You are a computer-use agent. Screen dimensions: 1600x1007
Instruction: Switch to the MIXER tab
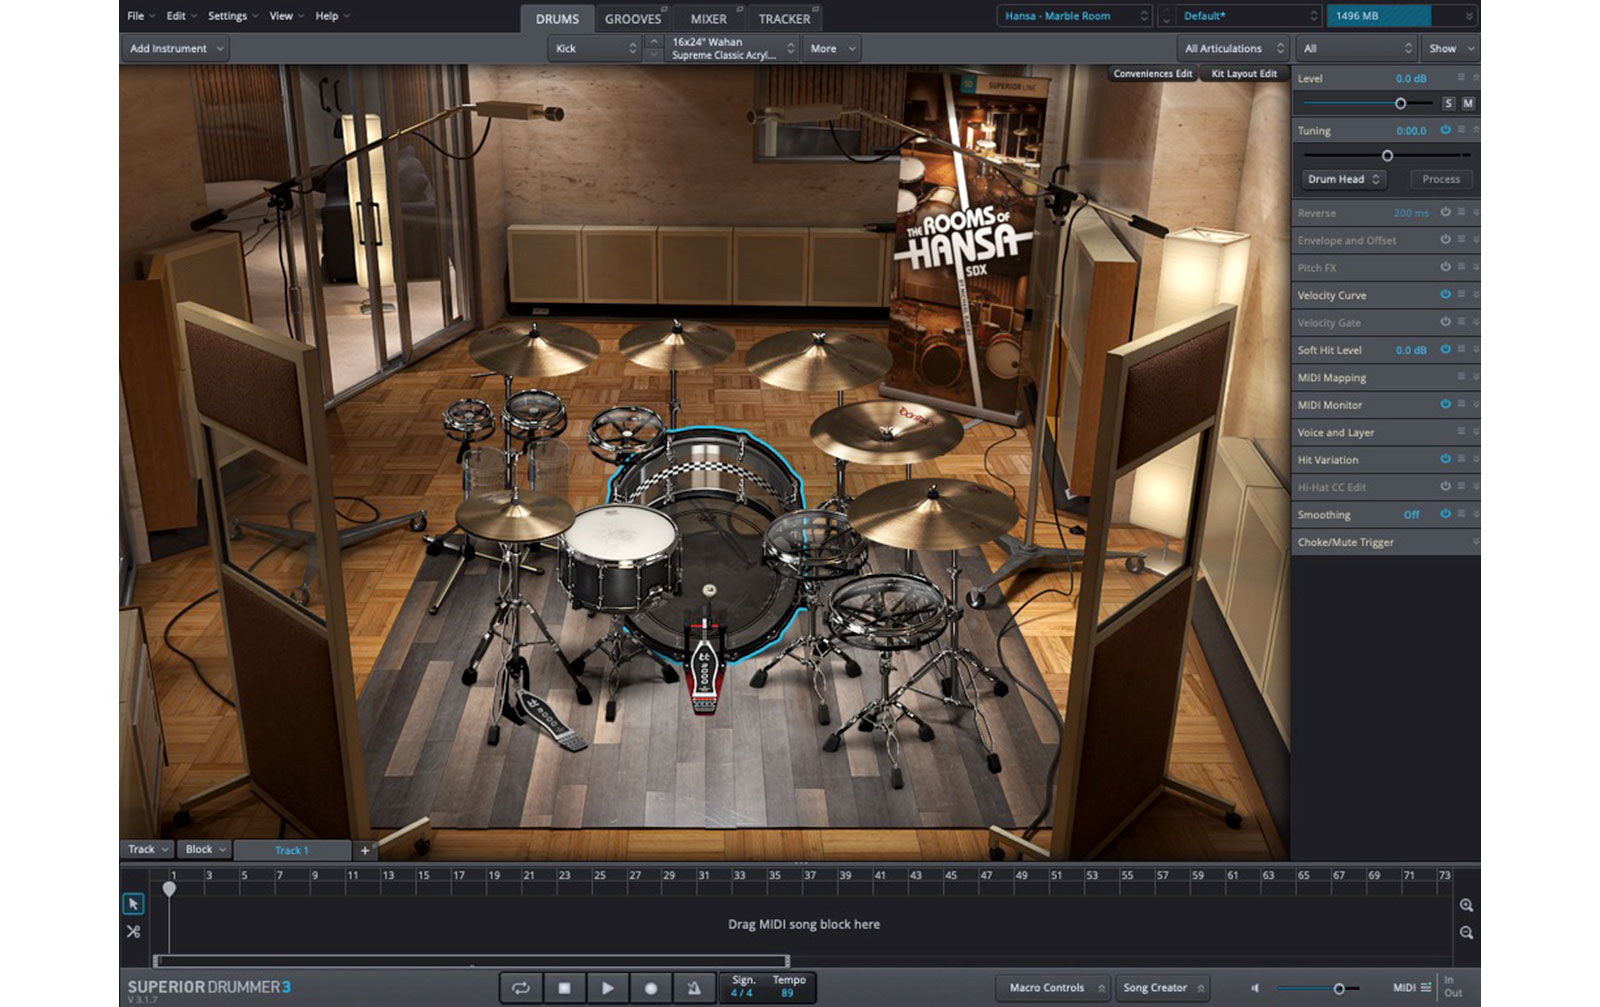click(x=709, y=18)
